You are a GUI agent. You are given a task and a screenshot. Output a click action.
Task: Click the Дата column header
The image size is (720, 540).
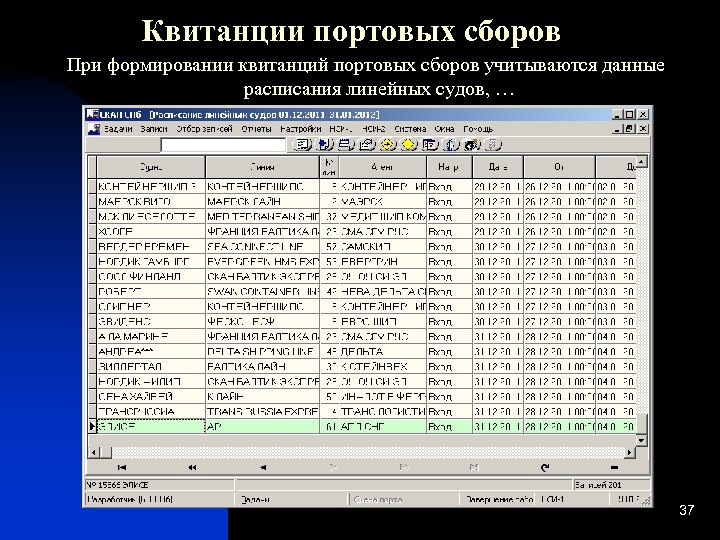(x=498, y=167)
